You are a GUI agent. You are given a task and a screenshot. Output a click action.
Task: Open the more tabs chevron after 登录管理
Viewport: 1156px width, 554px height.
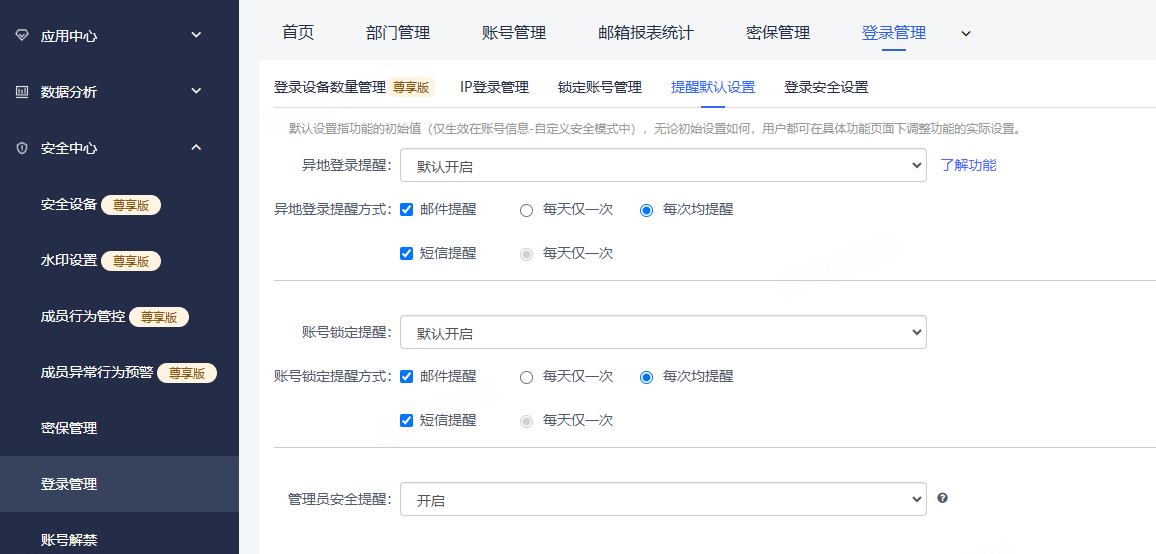pyautogui.click(x=966, y=33)
